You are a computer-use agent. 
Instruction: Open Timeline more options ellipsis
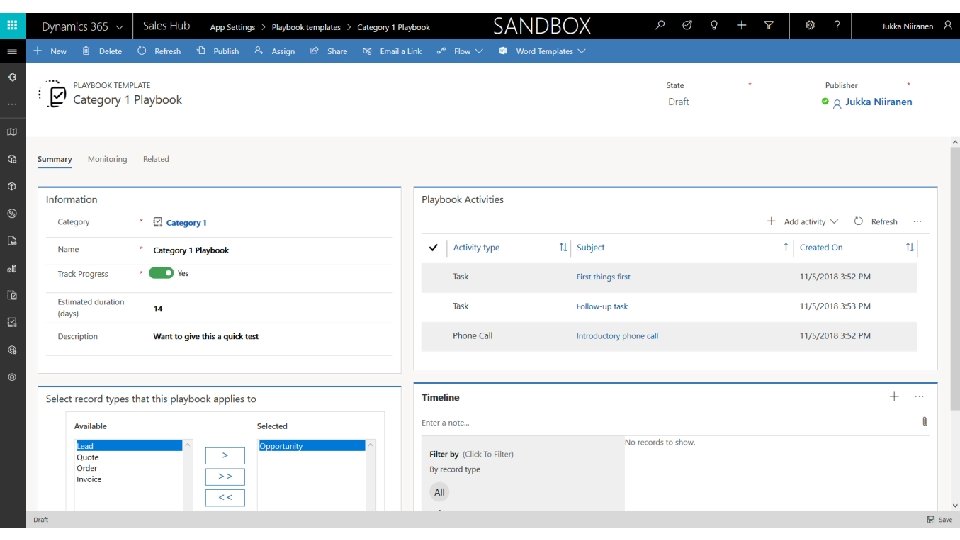[919, 397]
